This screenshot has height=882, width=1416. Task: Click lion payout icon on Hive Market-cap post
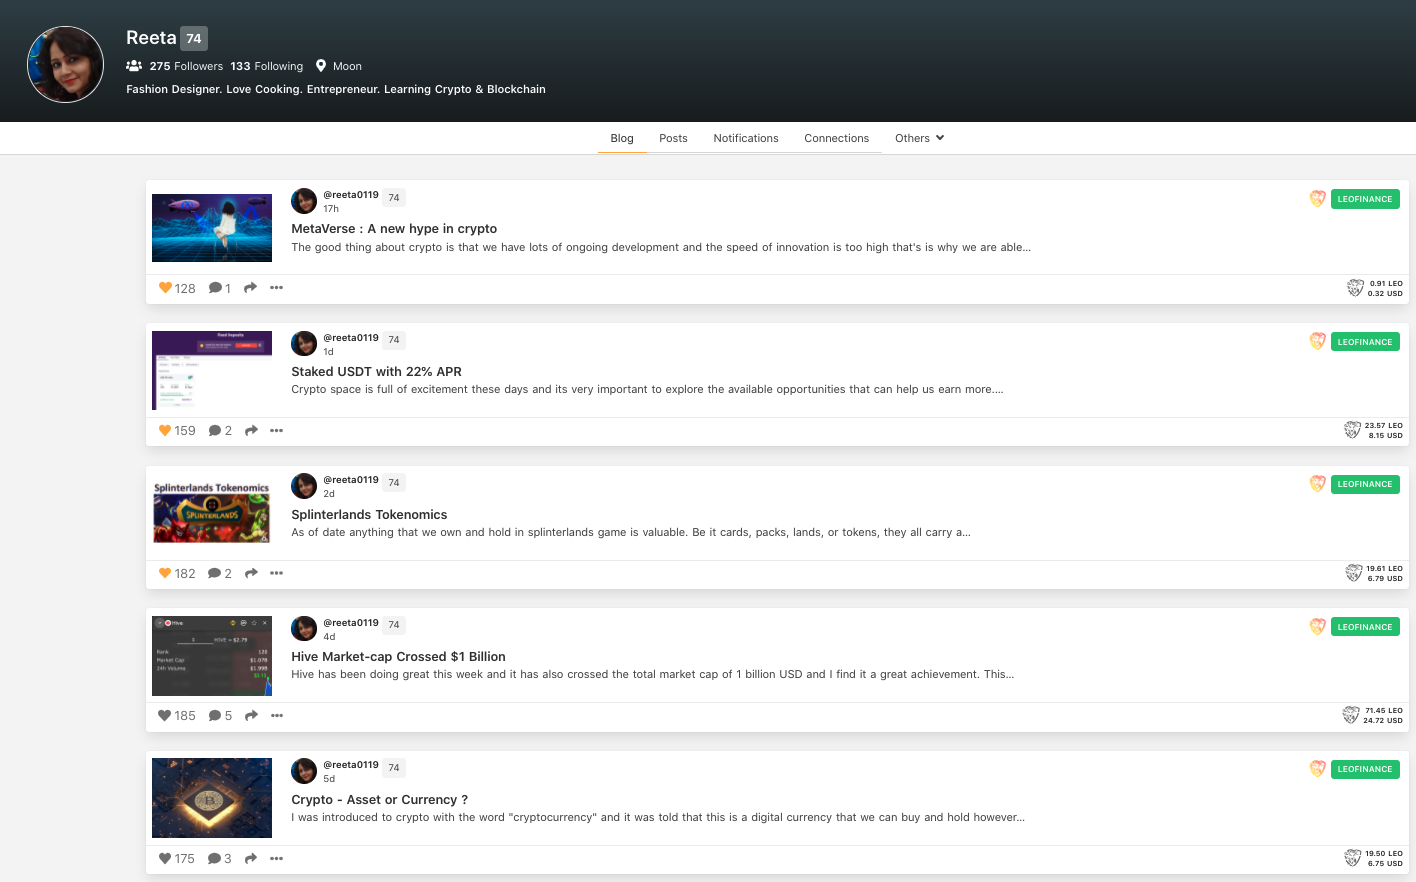pyautogui.click(x=1351, y=715)
